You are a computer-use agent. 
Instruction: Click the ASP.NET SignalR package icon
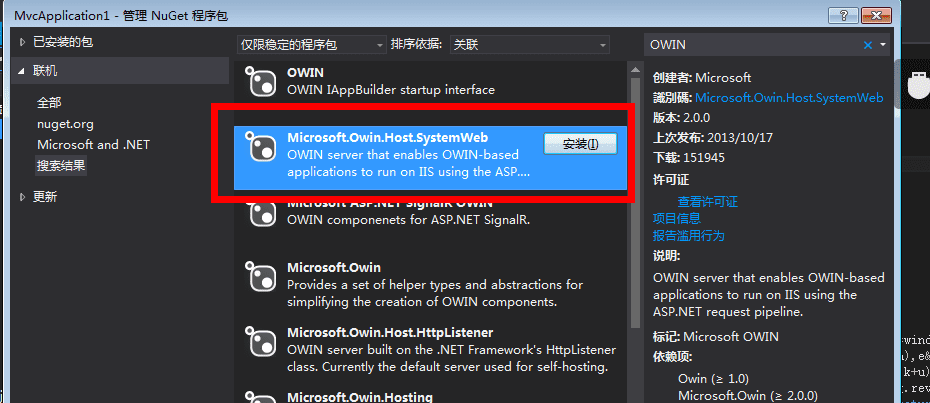pyautogui.click(x=260, y=213)
